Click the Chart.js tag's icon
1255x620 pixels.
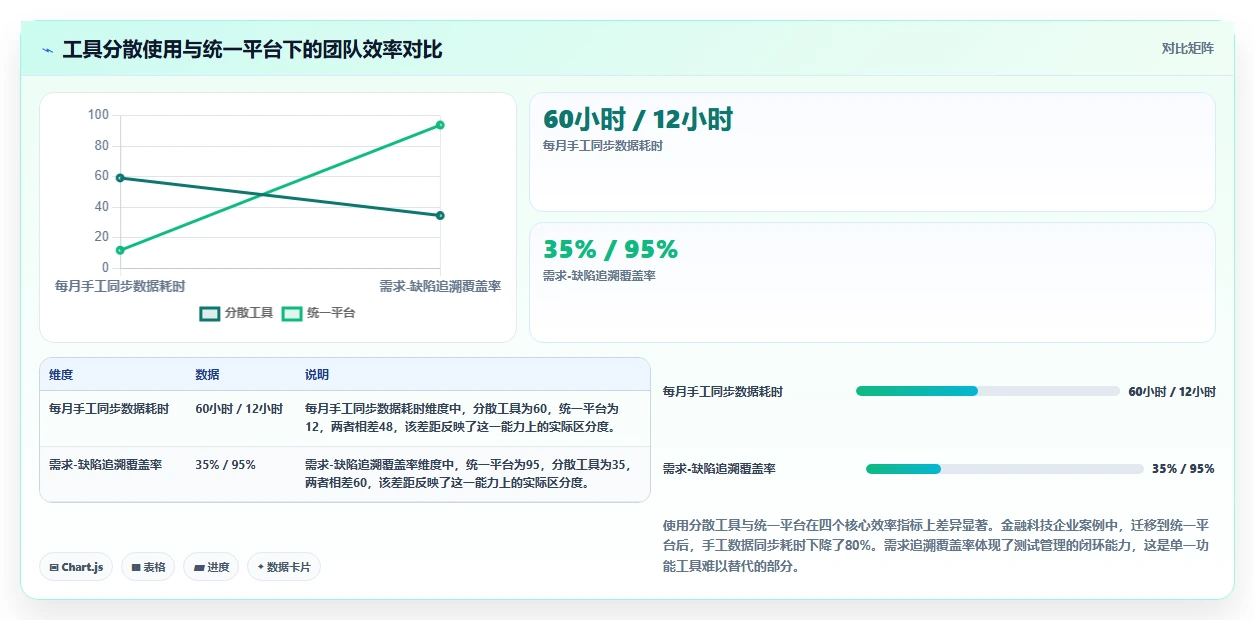pos(54,567)
